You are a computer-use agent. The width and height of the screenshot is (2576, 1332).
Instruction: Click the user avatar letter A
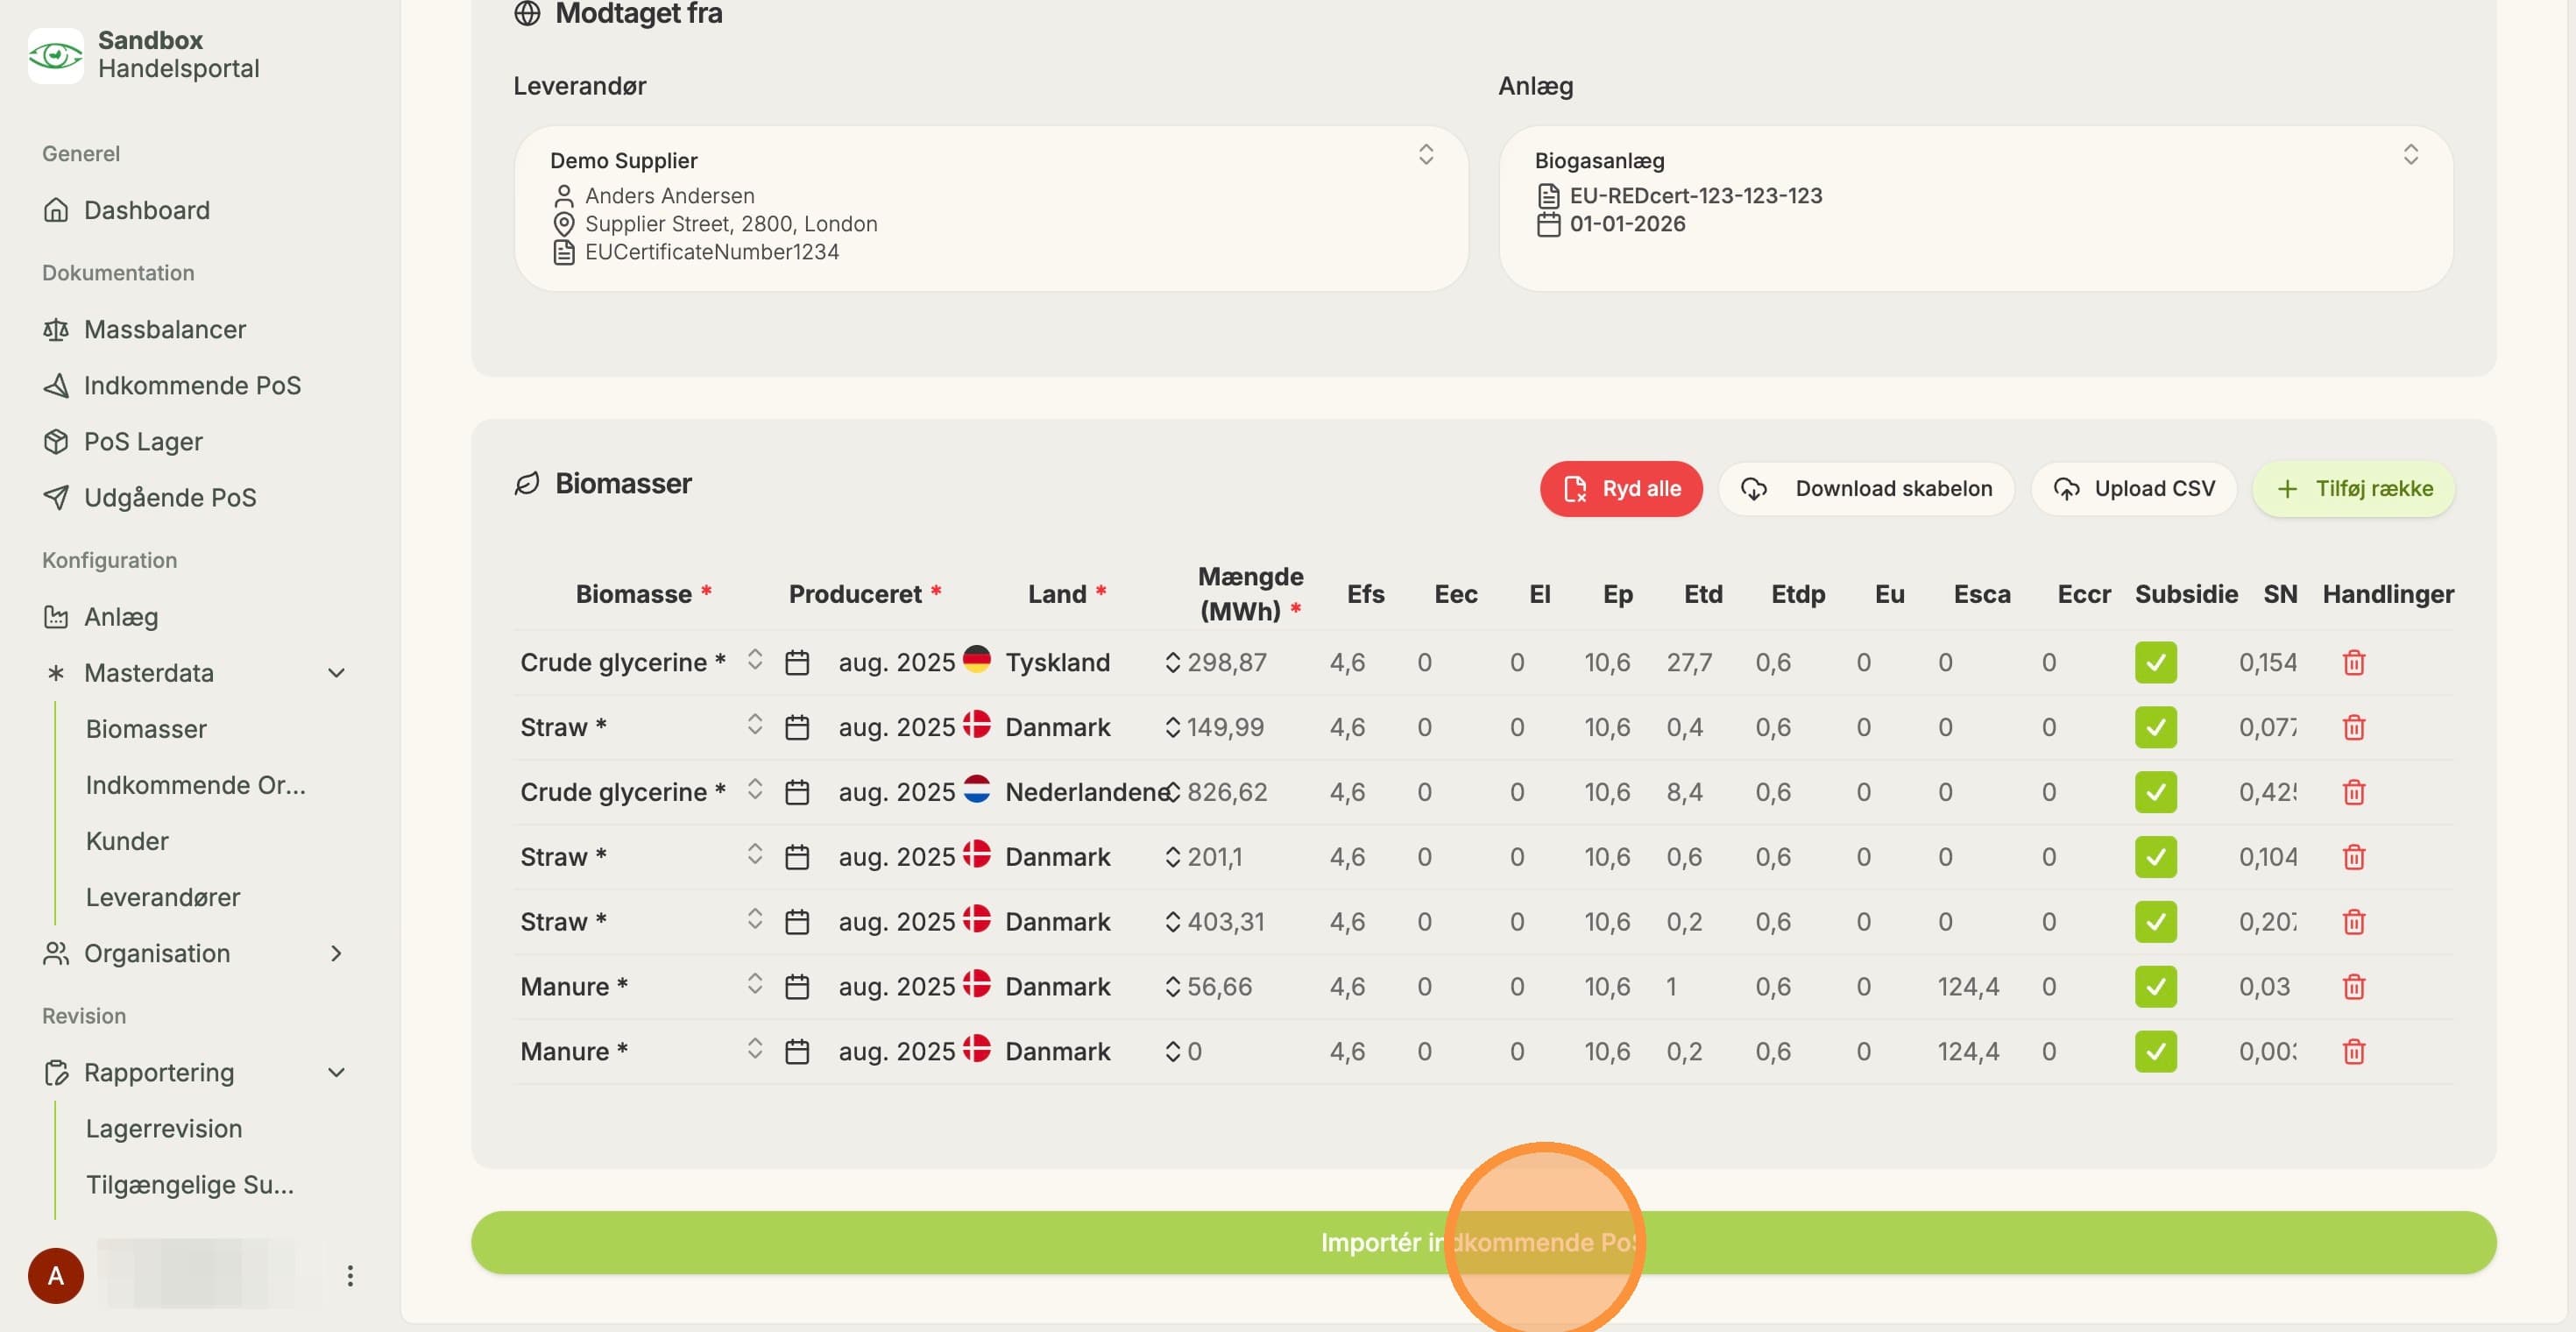tap(56, 1276)
